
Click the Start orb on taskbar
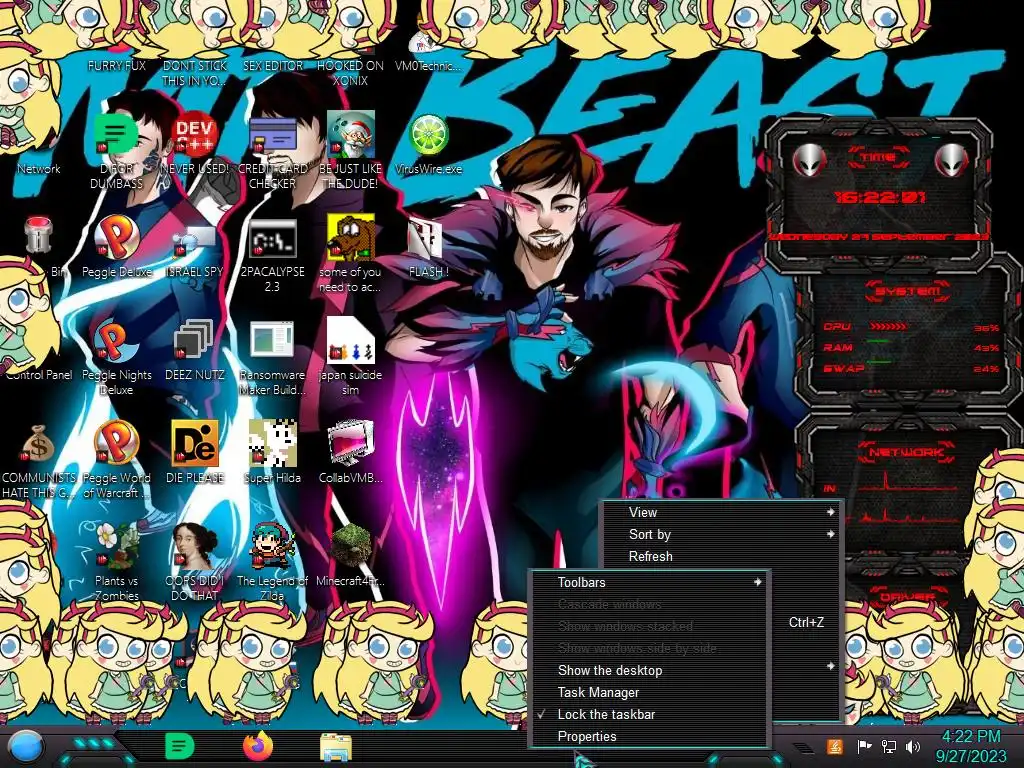[25, 746]
